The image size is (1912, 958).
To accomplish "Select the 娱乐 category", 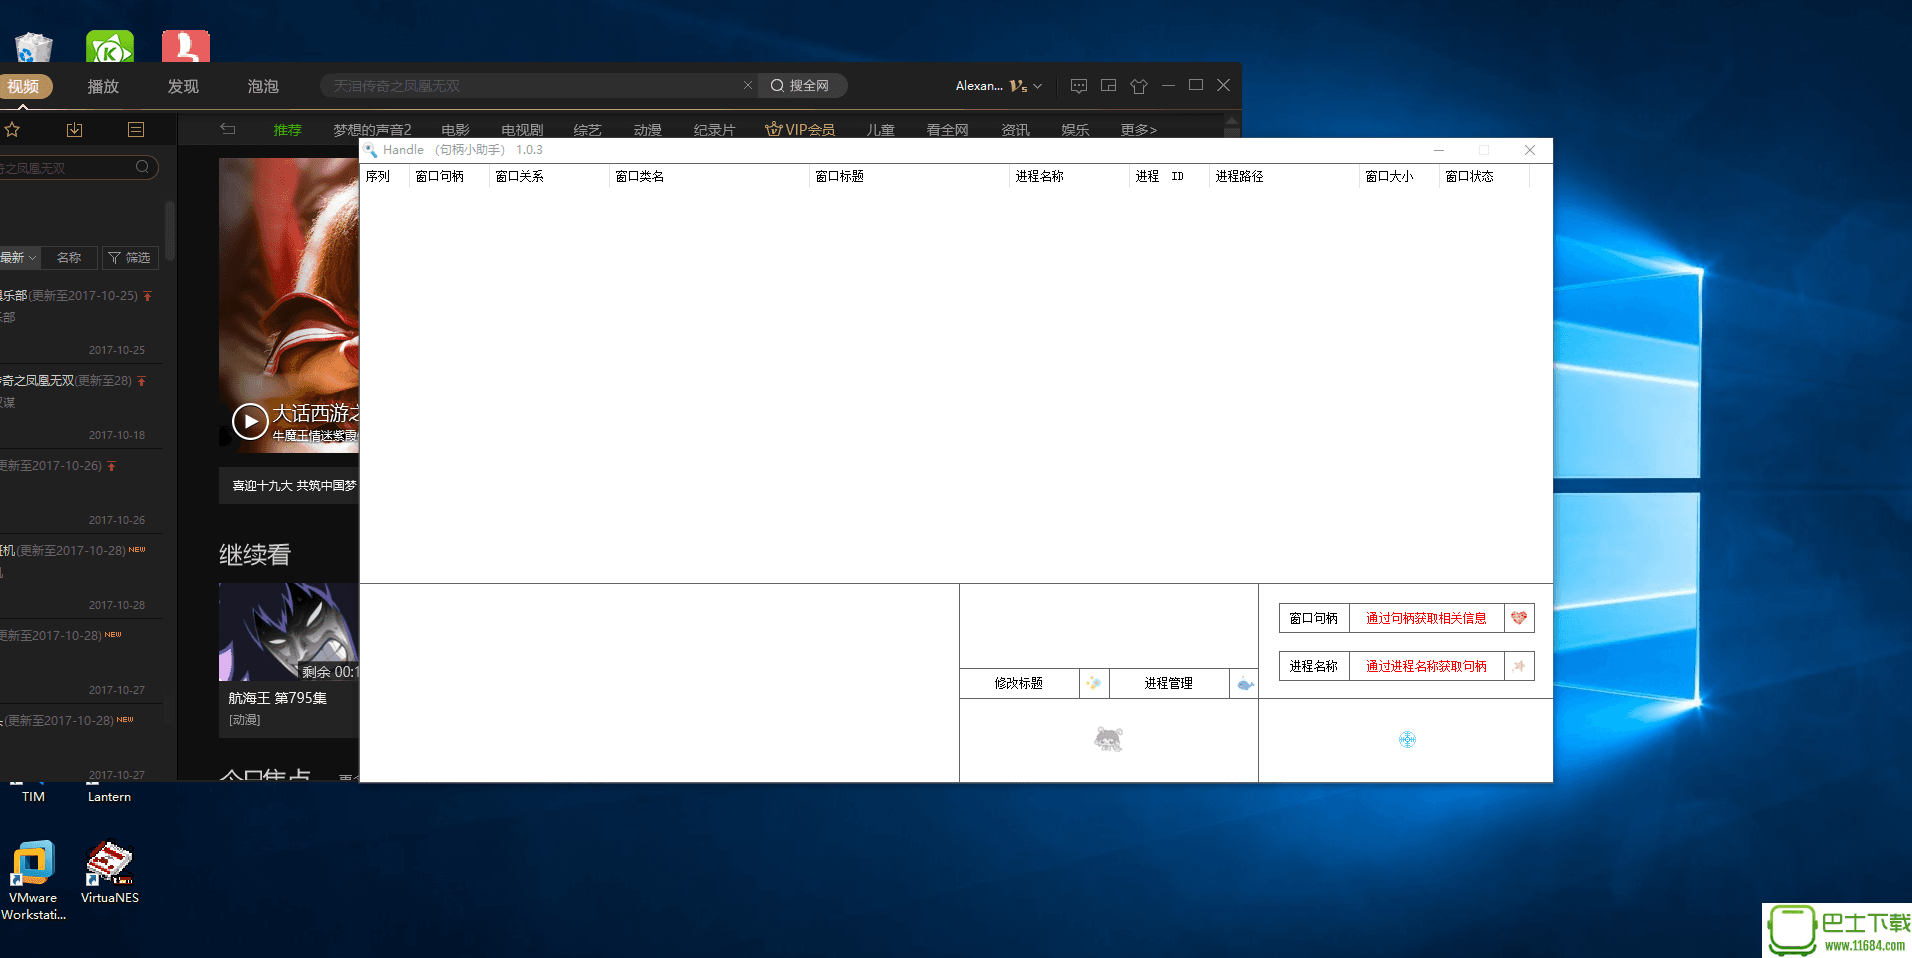I will pyautogui.click(x=1075, y=130).
